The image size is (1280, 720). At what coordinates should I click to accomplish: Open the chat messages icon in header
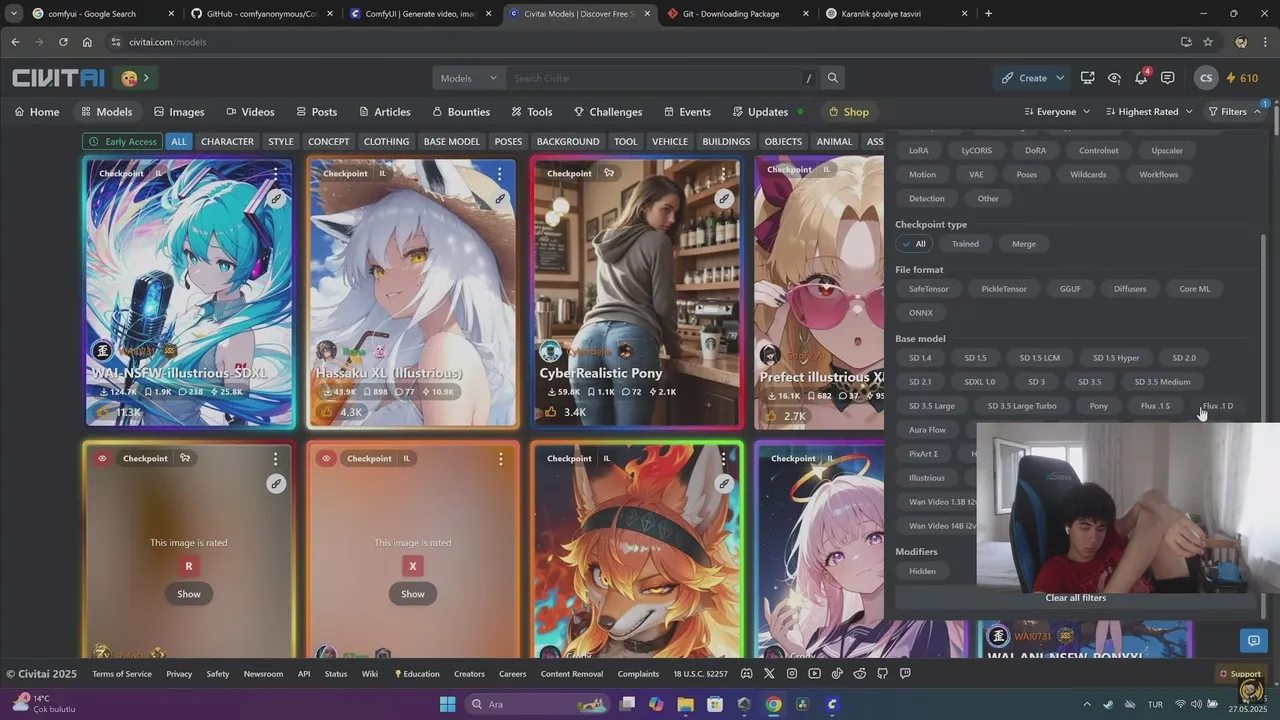coord(1168,78)
